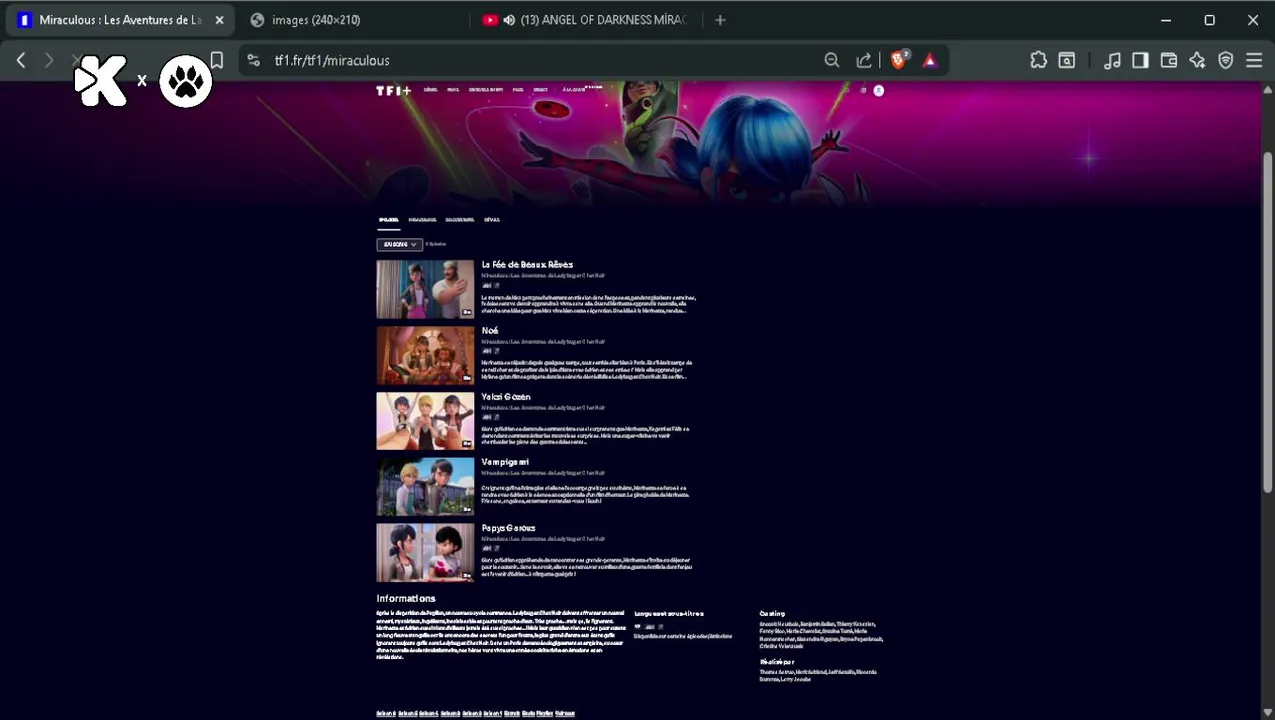This screenshot has height=720, width=1275.
Task: Click the second nav item in TF1+ header
Action: click(x=453, y=90)
